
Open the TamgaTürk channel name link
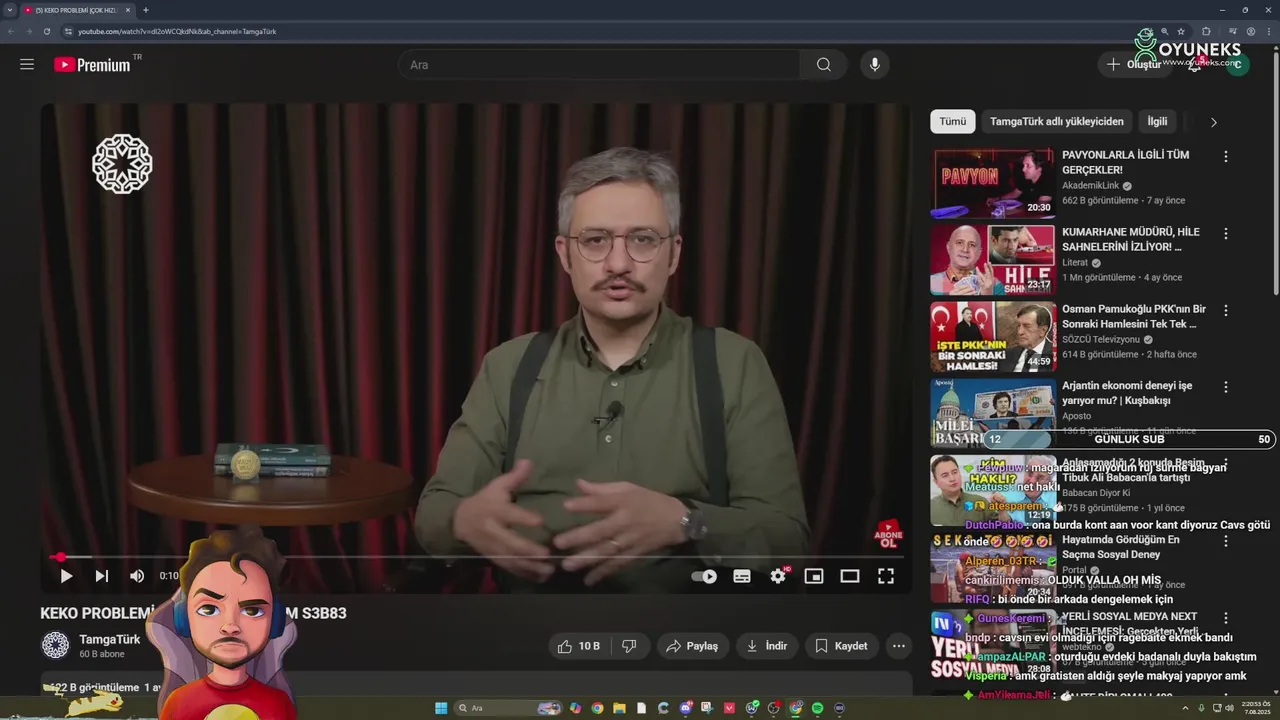click(110, 639)
